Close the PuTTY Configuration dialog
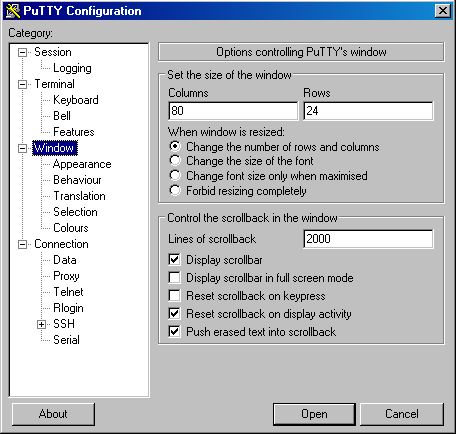This screenshot has height=434, width=456. coord(443,11)
